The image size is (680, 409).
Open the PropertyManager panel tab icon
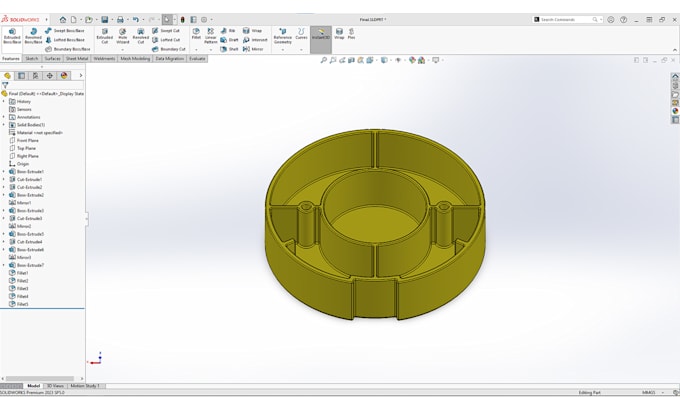point(21,75)
